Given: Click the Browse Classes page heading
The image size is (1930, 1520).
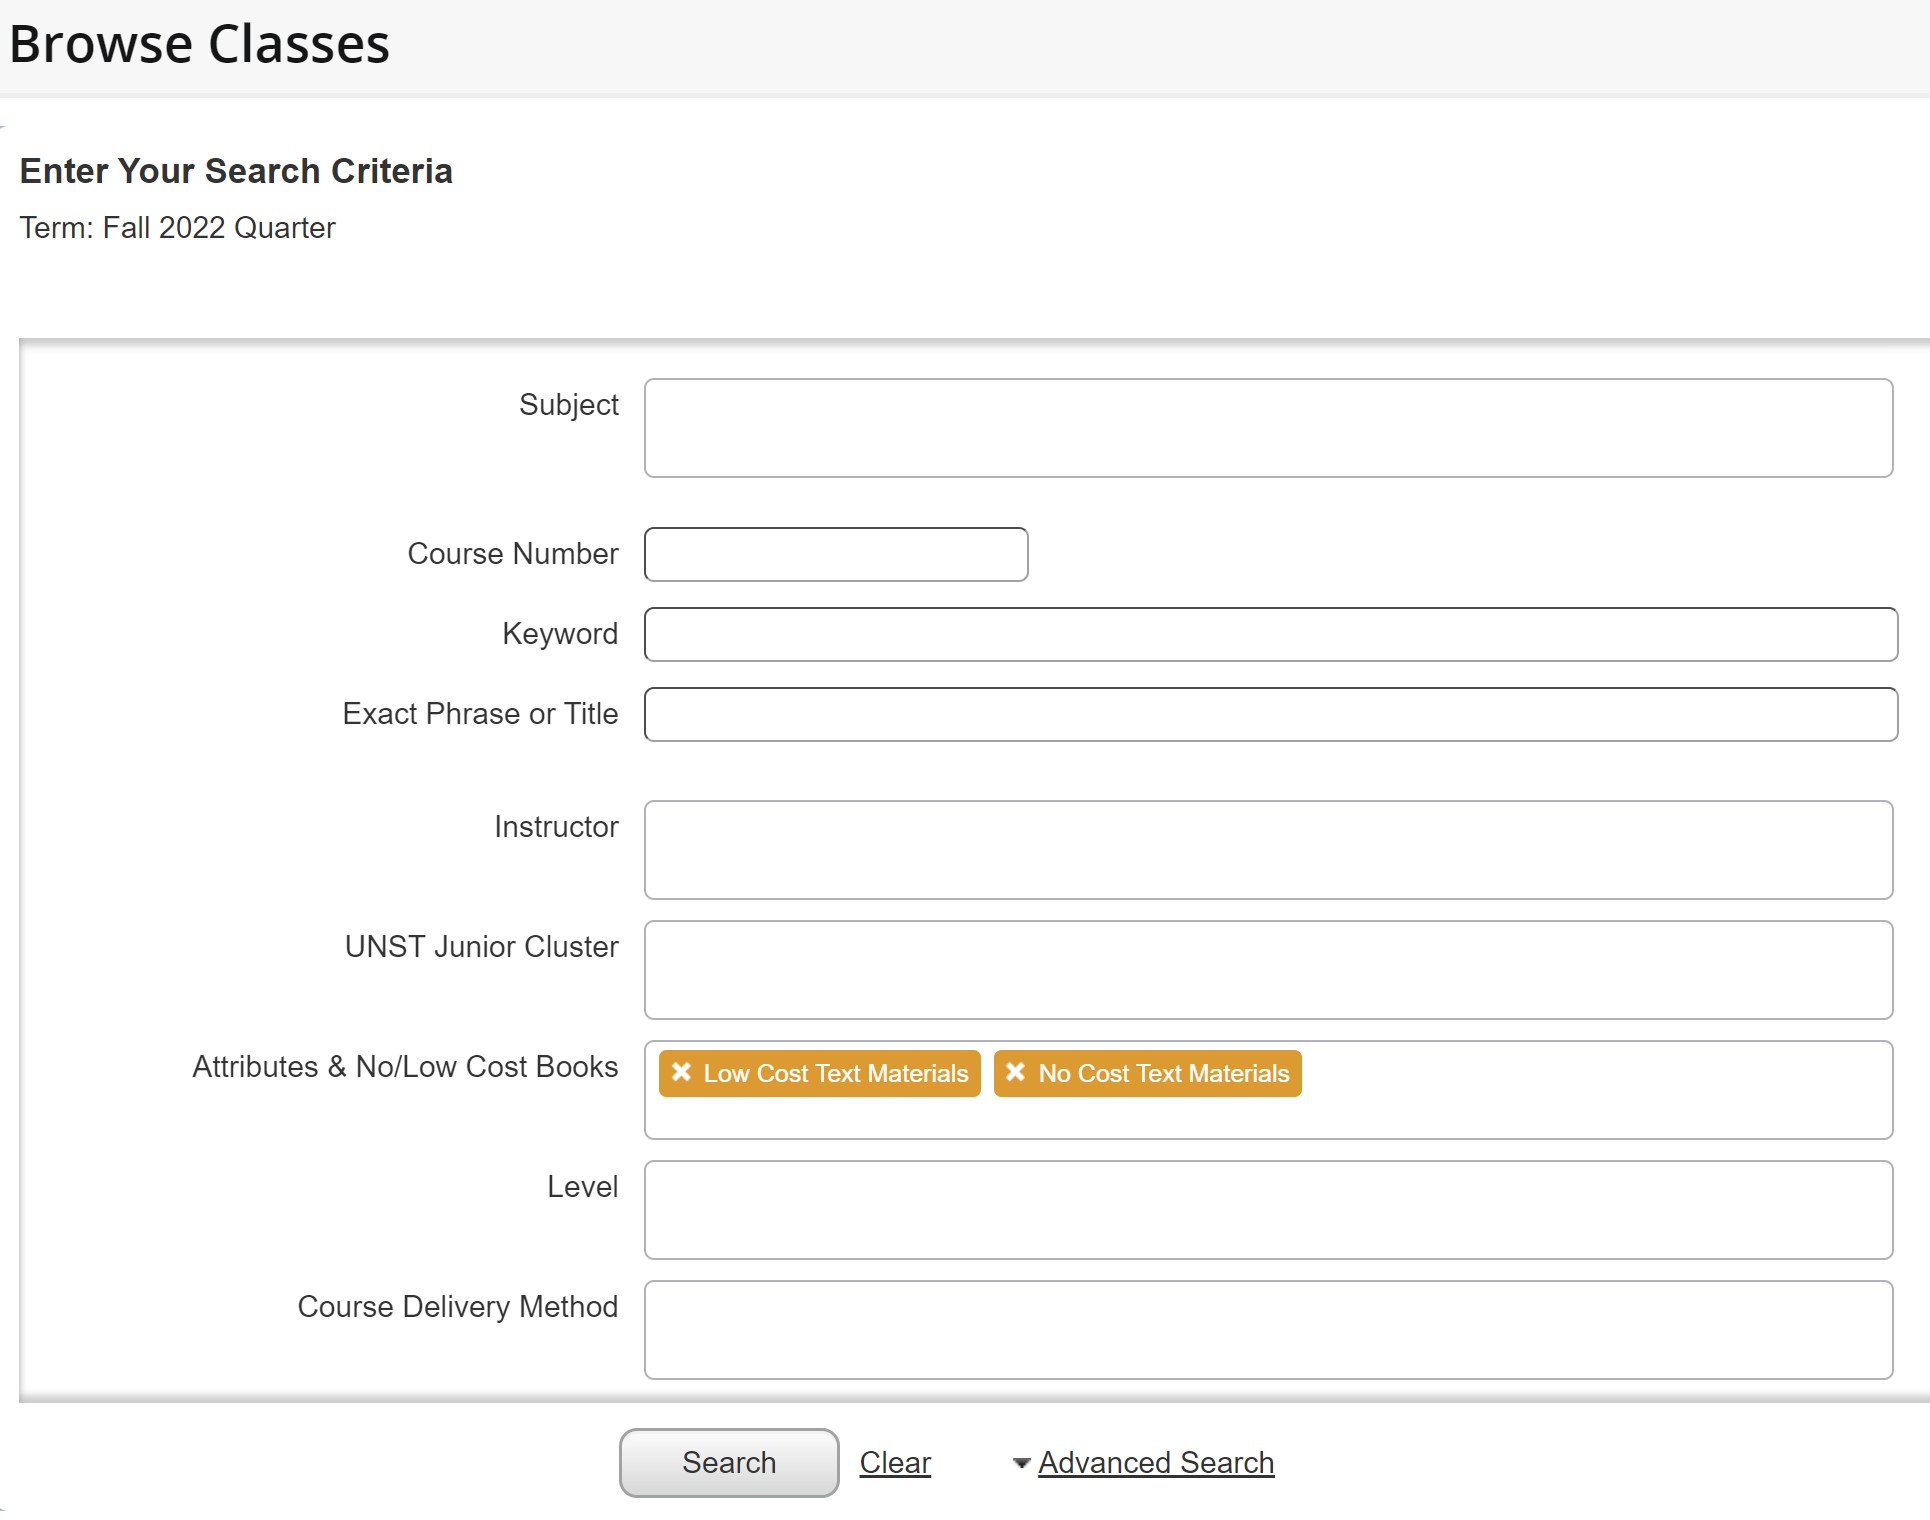Looking at the screenshot, I should pyautogui.click(x=198, y=43).
